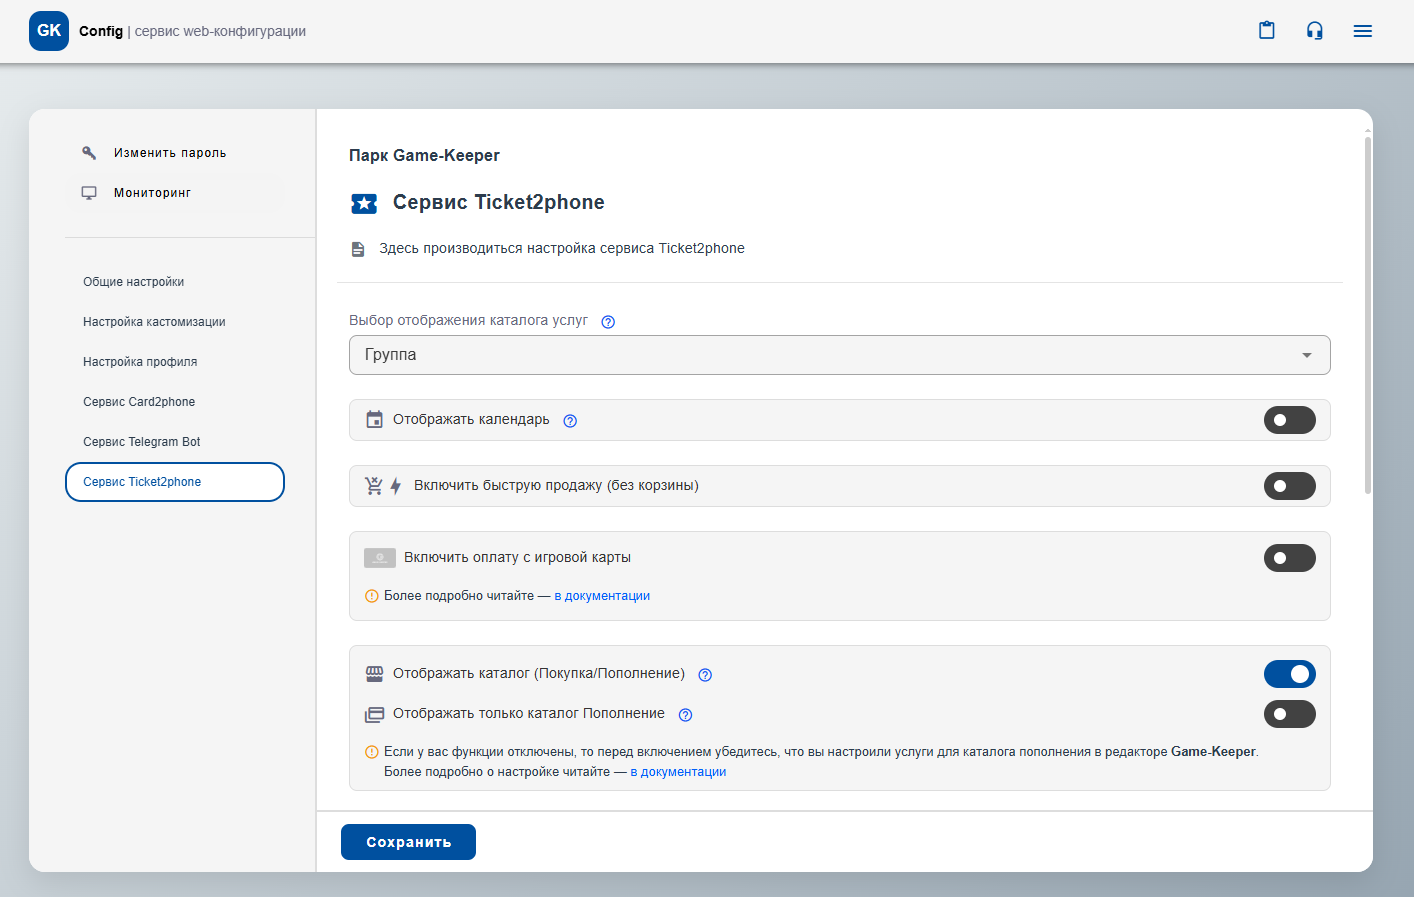Enable Включить быструю продажу switch
1414x897 pixels.
[1290, 486]
